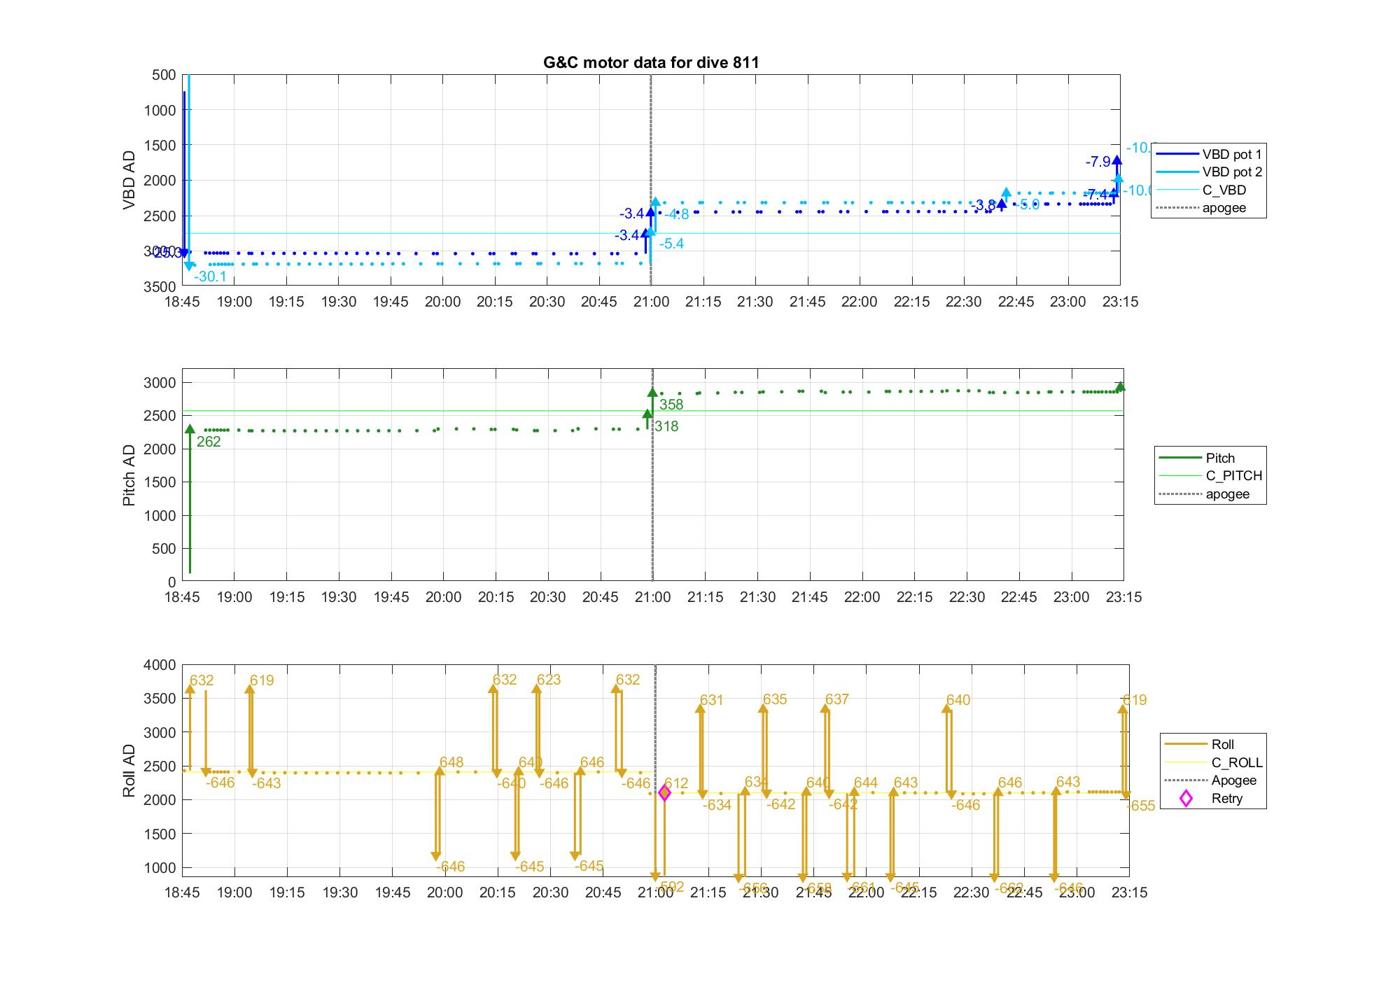Image resolution: width=1400 pixels, height=986 pixels.
Task: Click the green line sample beside "Pitch"
Action: pos(1179,458)
